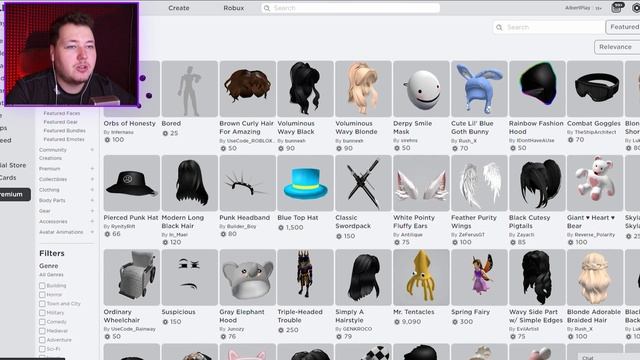Expand the Community Creations category
This screenshot has height=360, width=640.
[x=92, y=150]
